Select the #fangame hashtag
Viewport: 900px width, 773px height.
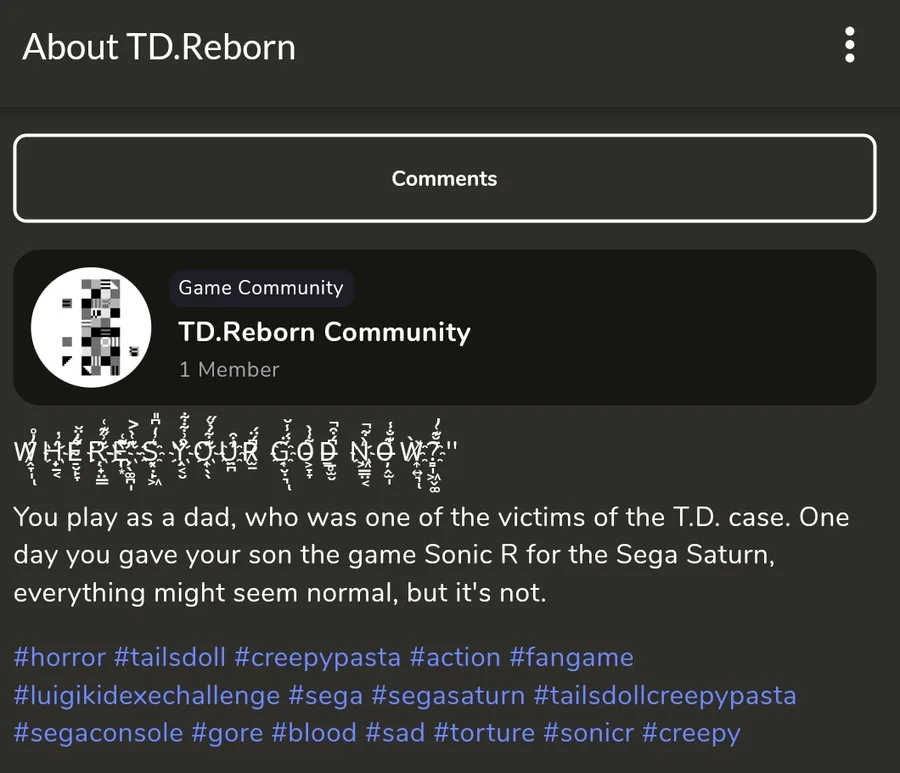(x=572, y=658)
